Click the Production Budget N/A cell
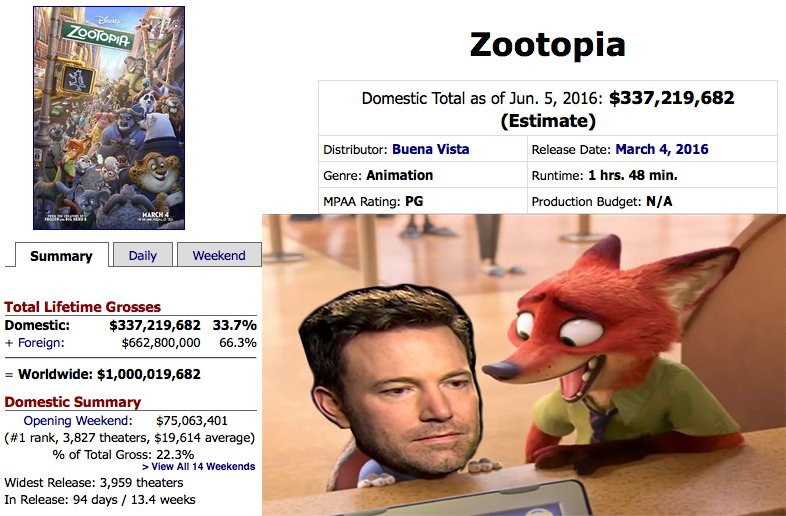786x516 pixels. click(x=652, y=201)
